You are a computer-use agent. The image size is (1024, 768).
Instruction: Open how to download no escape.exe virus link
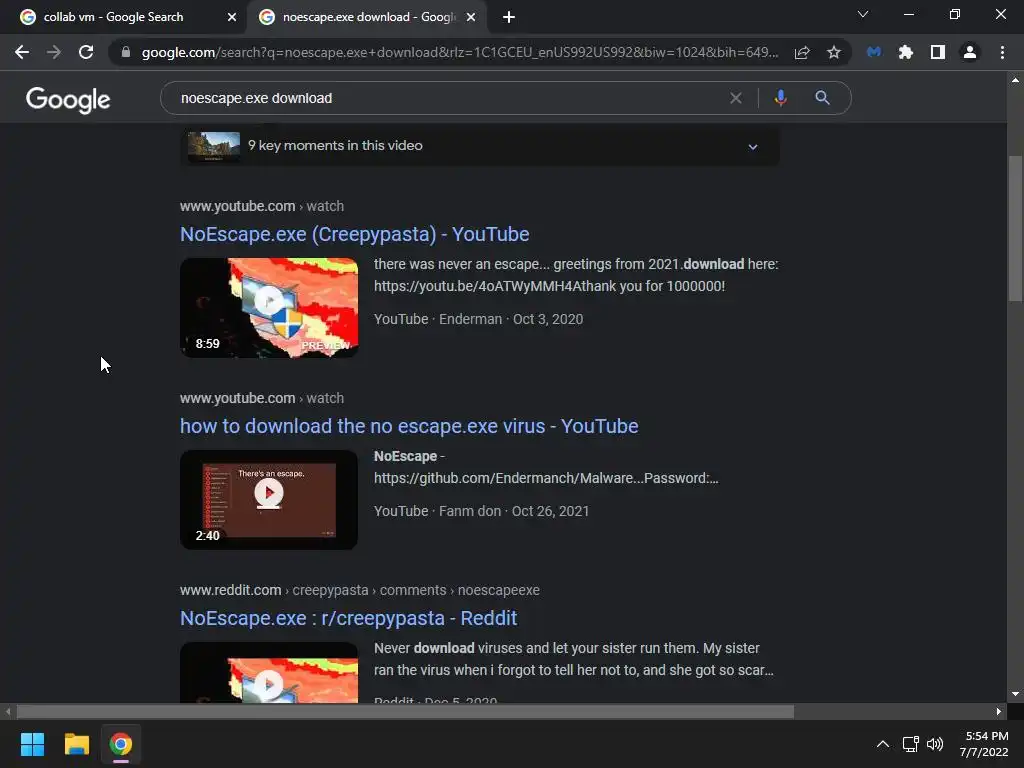[409, 426]
